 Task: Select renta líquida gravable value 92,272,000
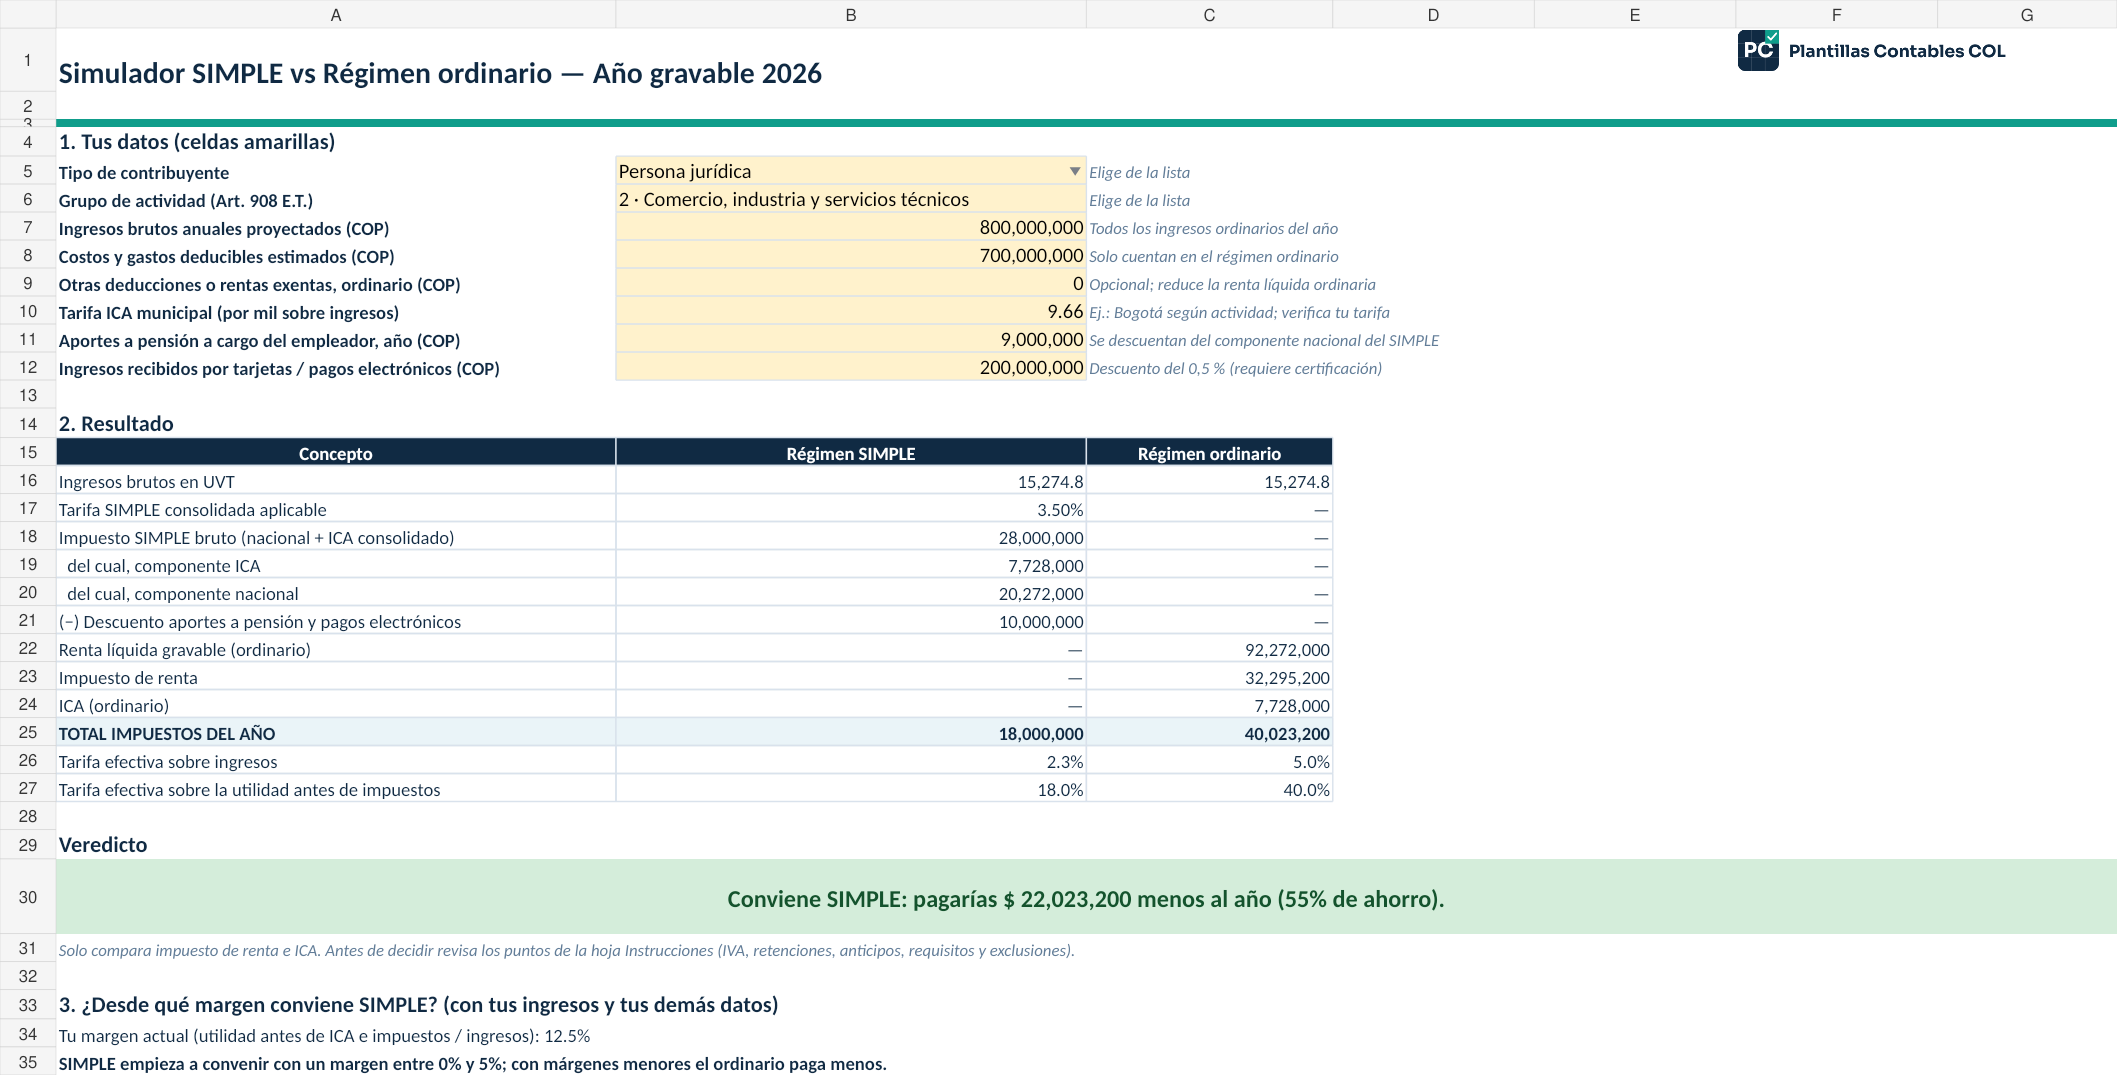(1209, 649)
